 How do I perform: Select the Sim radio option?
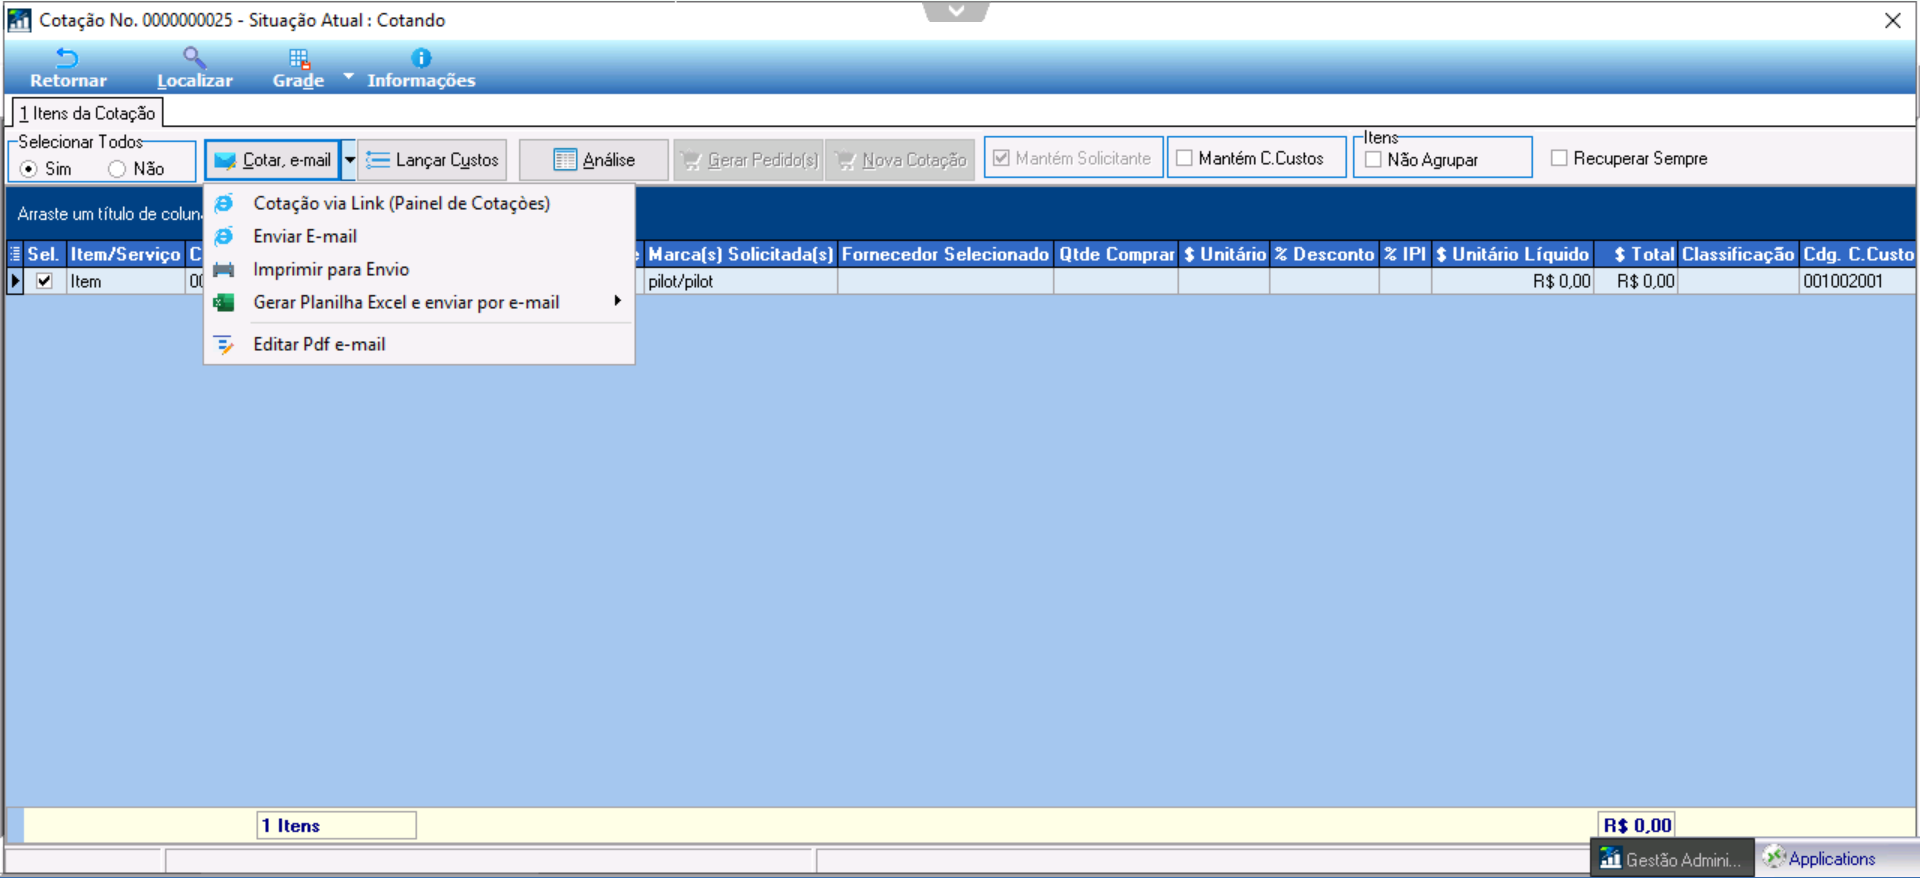coord(29,169)
